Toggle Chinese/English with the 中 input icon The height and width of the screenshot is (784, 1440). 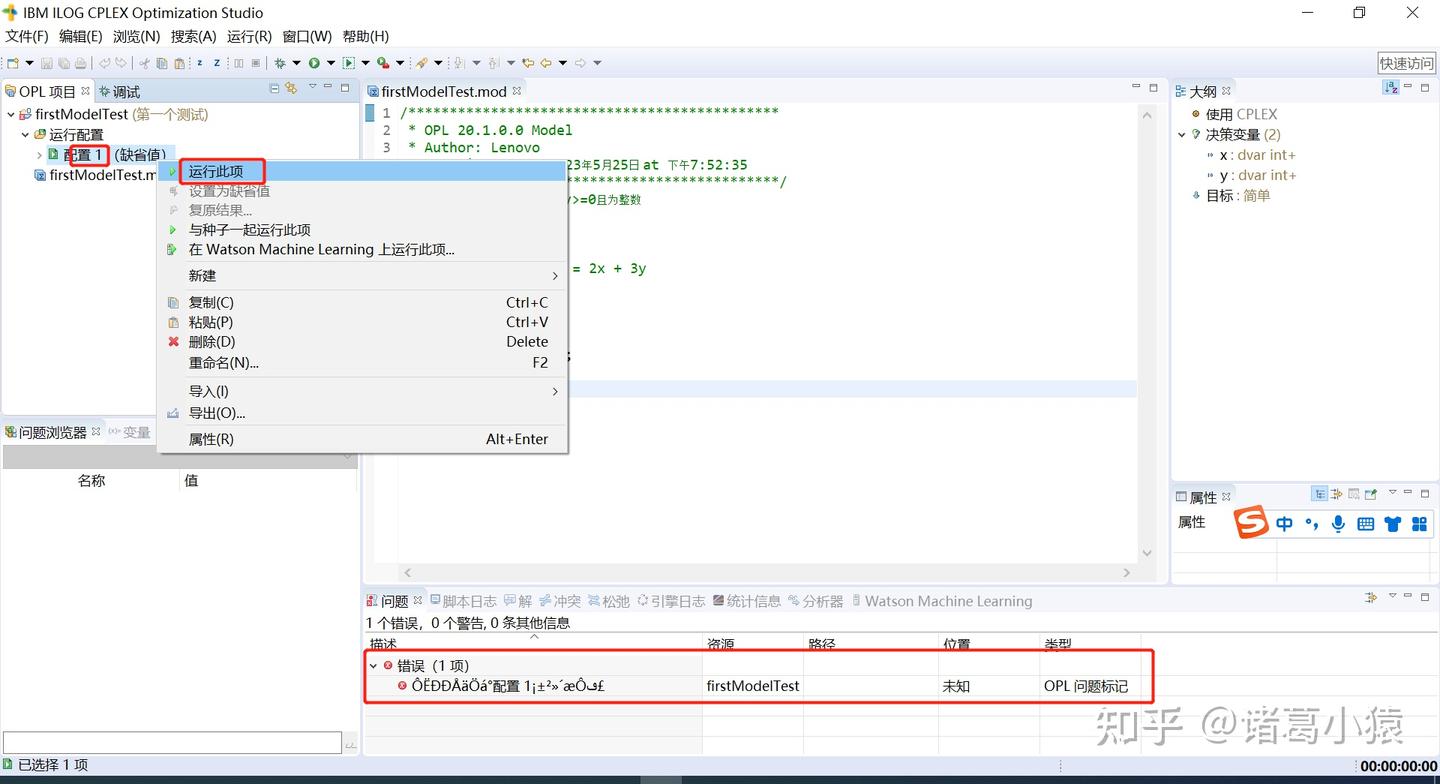point(1284,522)
